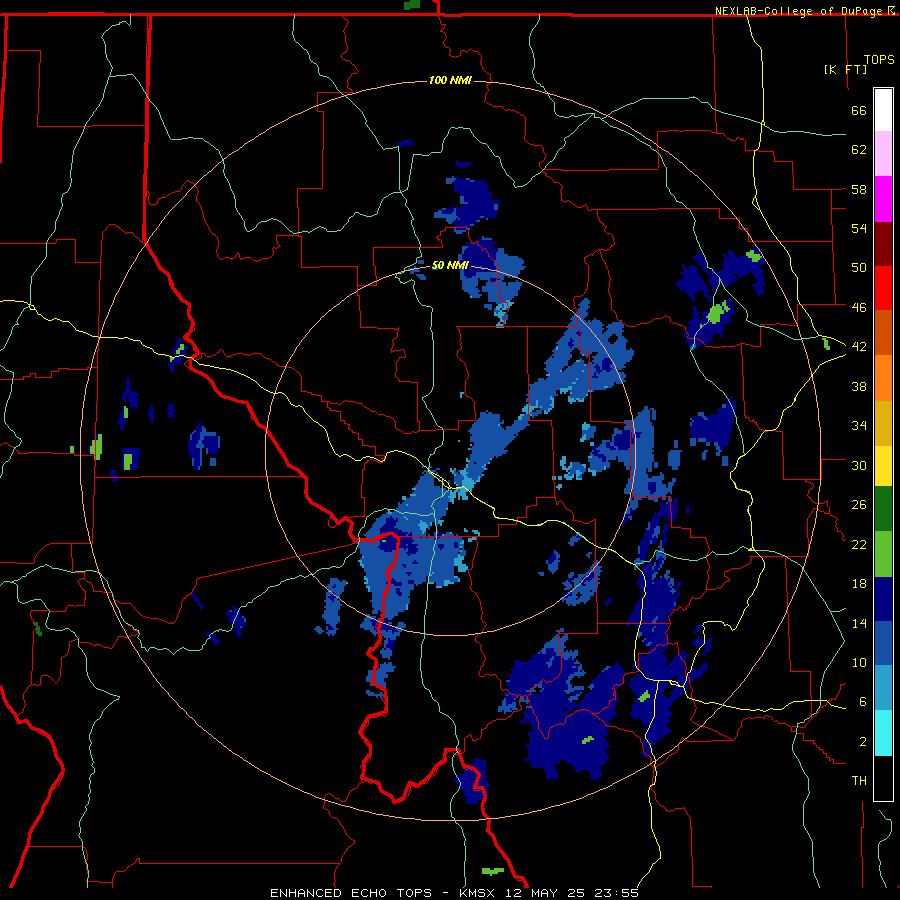Click the black TH band in the legend
The width and height of the screenshot is (900, 900).
pos(883,778)
